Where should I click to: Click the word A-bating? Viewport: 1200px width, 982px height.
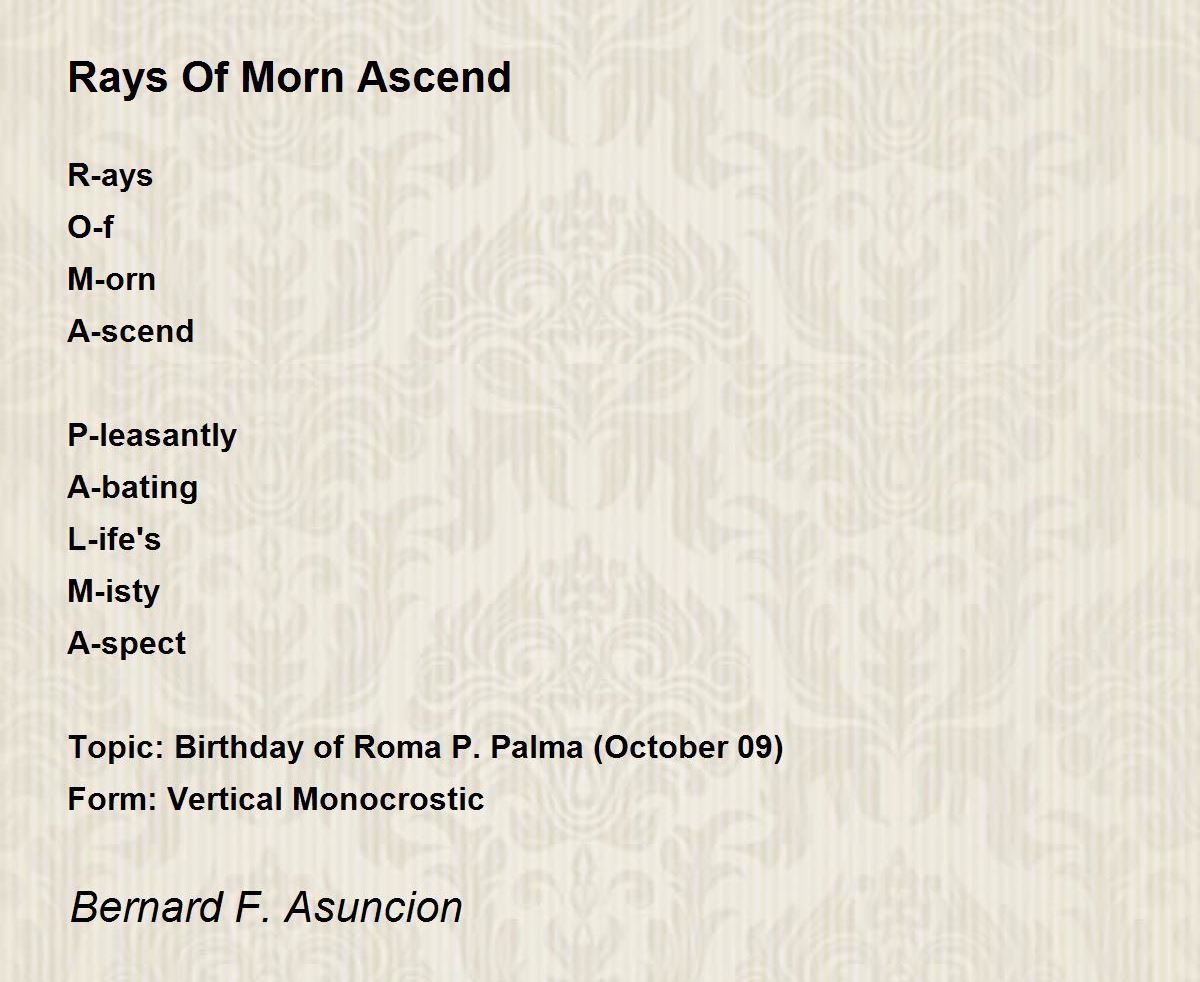coord(133,488)
